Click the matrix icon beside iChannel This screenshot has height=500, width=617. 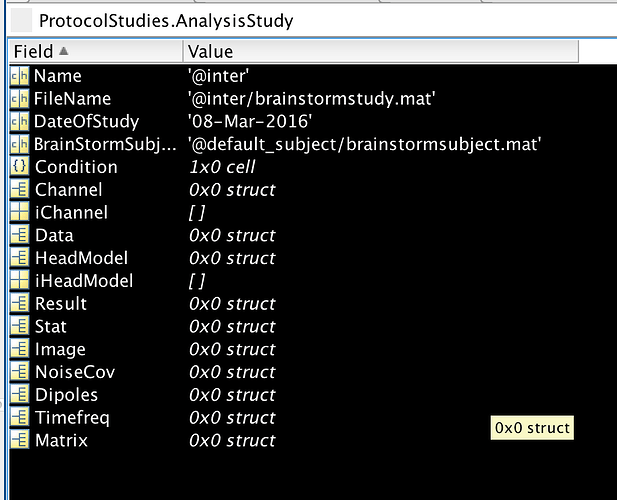pyautogui.click(x=19, y=213)
